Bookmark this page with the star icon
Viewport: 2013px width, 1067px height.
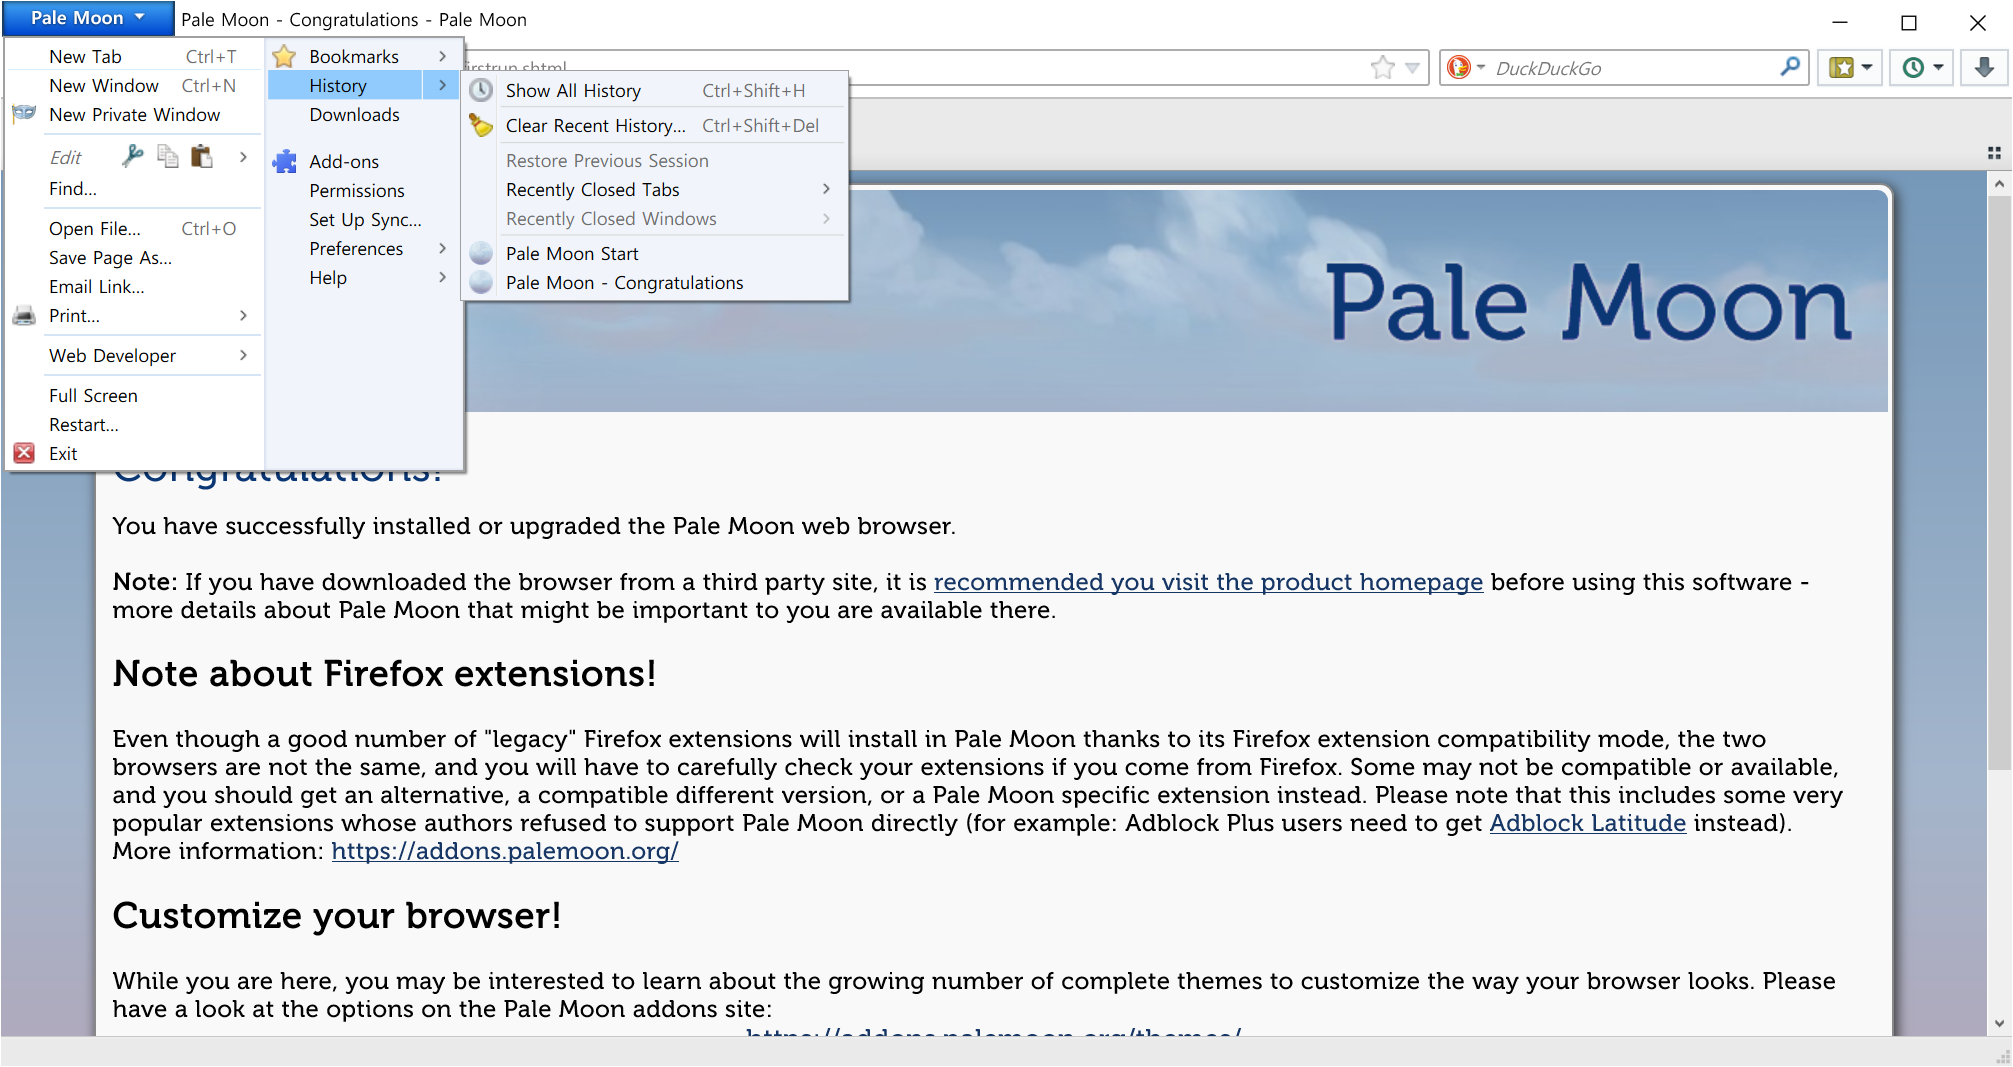(1383, 67)
